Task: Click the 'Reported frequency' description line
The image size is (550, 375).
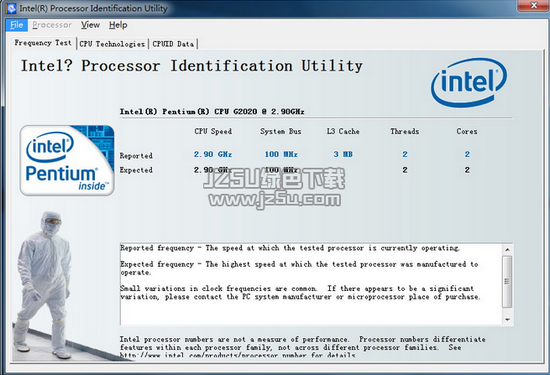Action: pyautogui.click(x=290, y=248)
